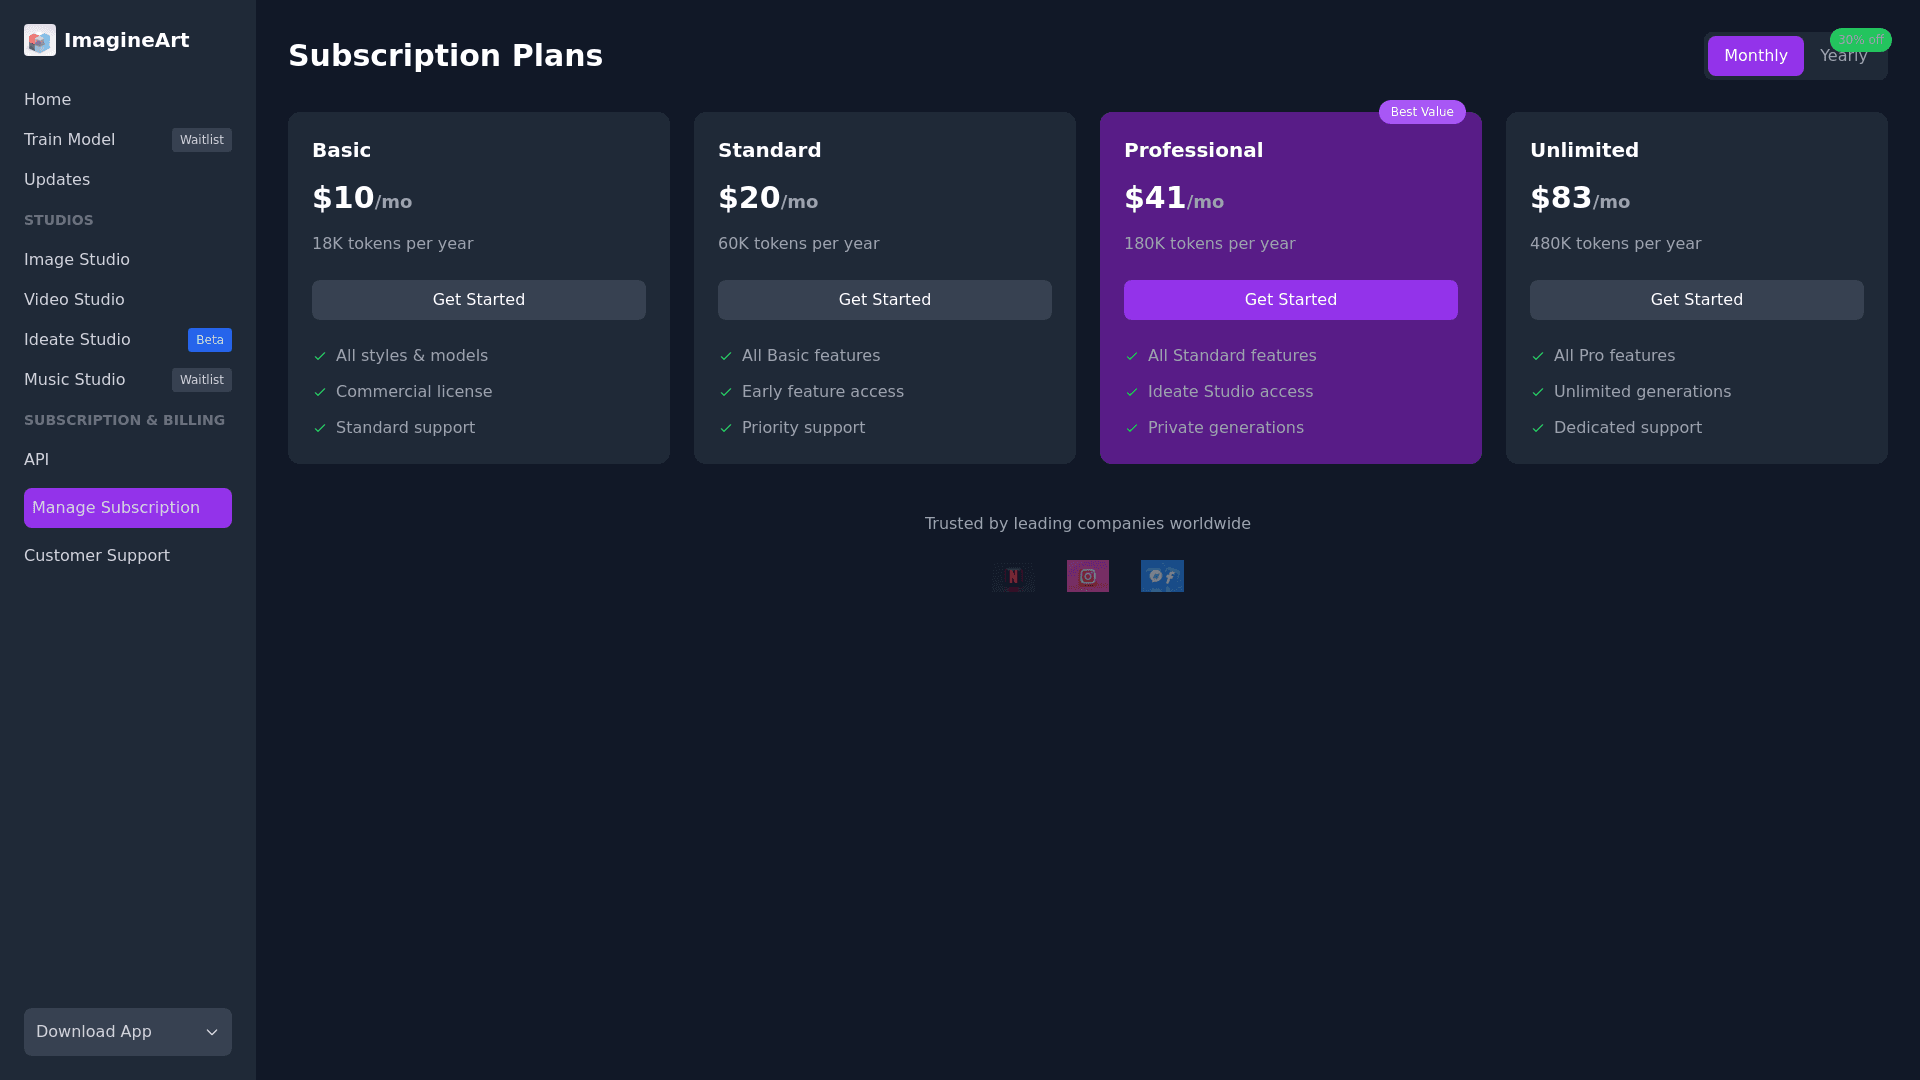Go to Video Studio

(x=74, y=300)
